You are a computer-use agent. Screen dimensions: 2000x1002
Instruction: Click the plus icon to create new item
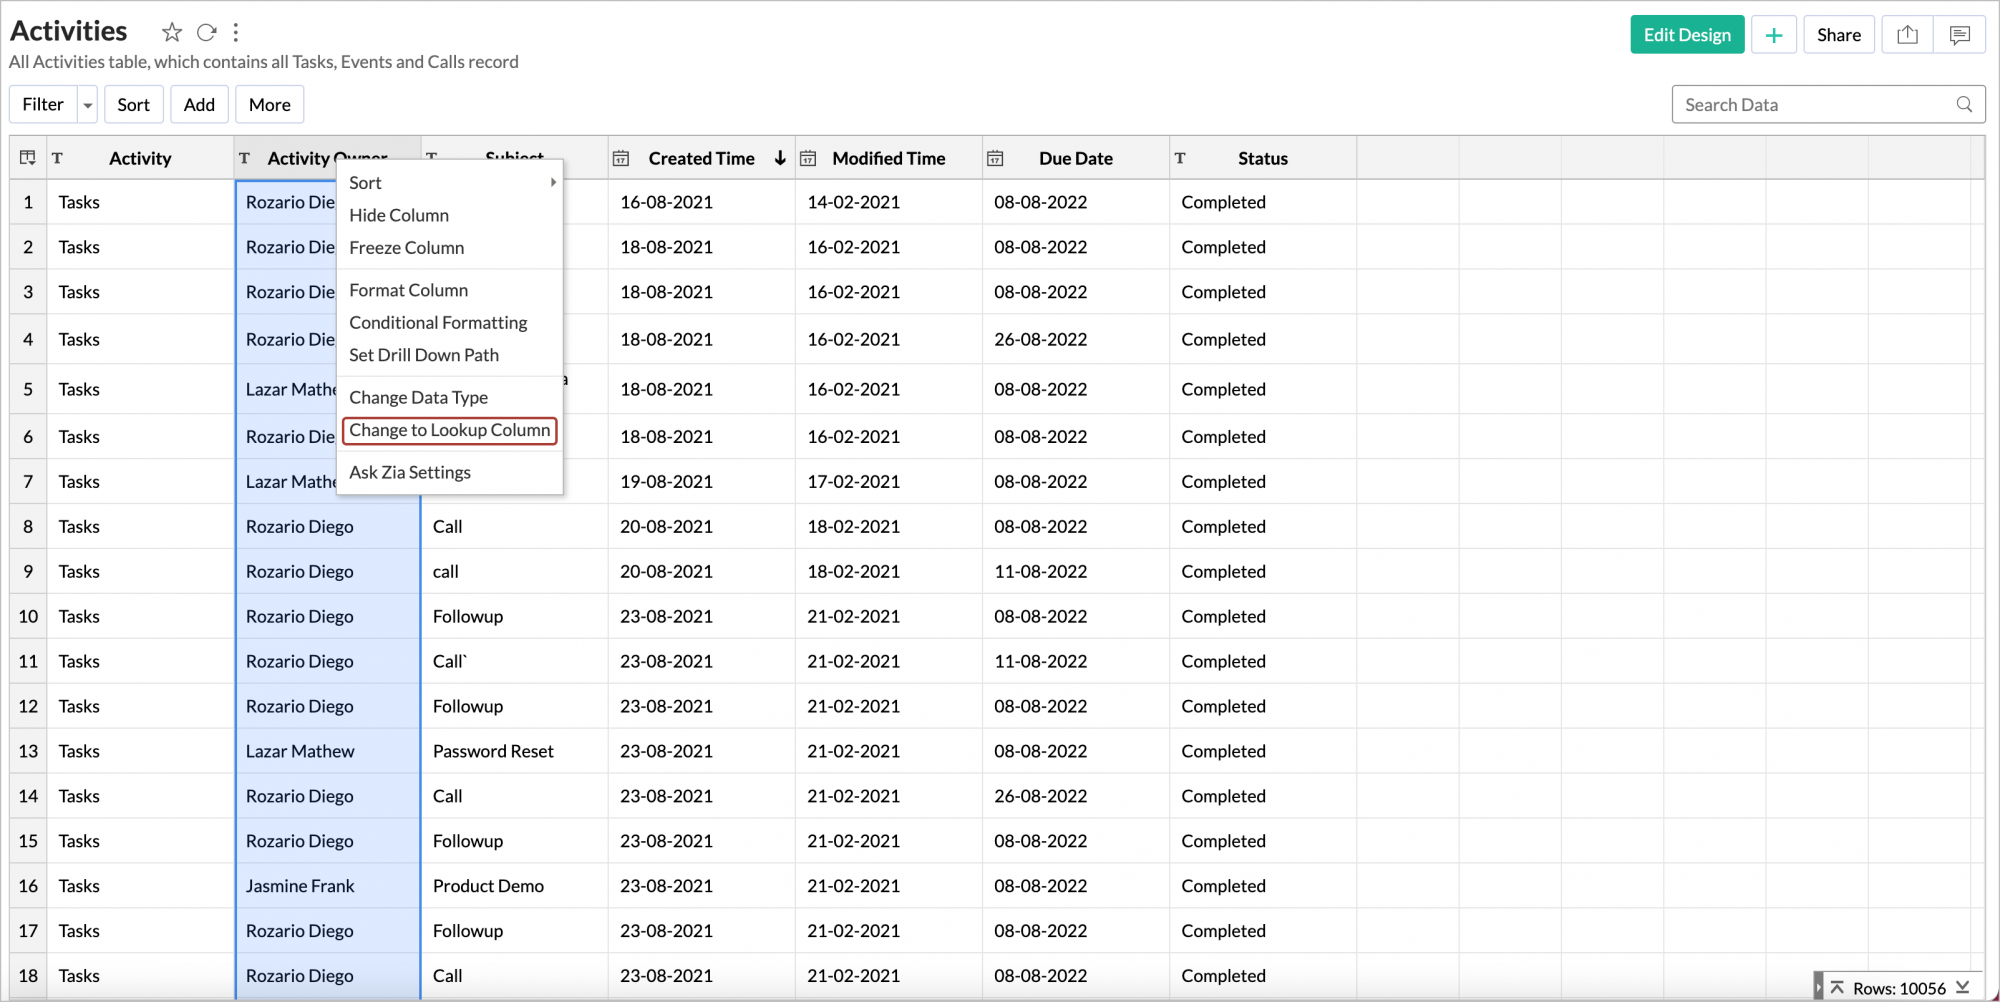tap(1773, 34)
